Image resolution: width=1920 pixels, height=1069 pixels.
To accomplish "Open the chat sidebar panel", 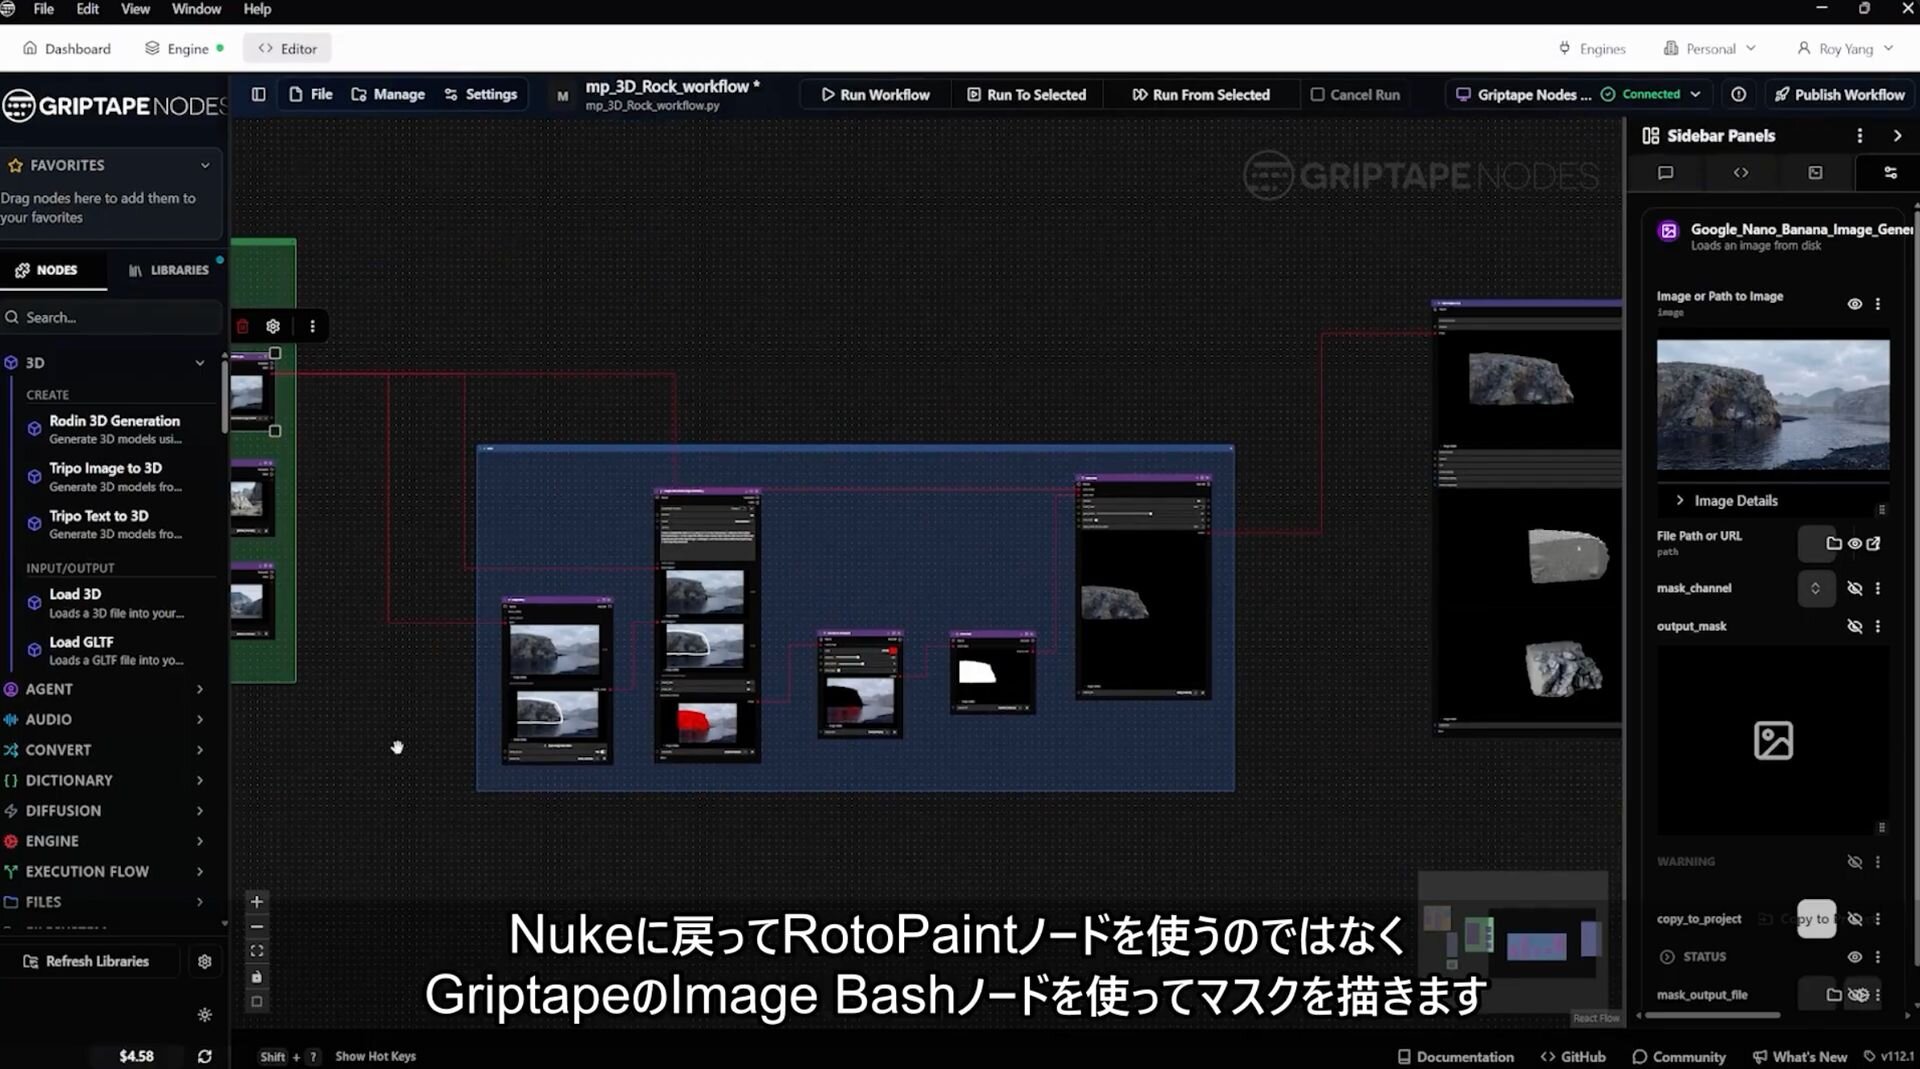I will coord(1665,172).
